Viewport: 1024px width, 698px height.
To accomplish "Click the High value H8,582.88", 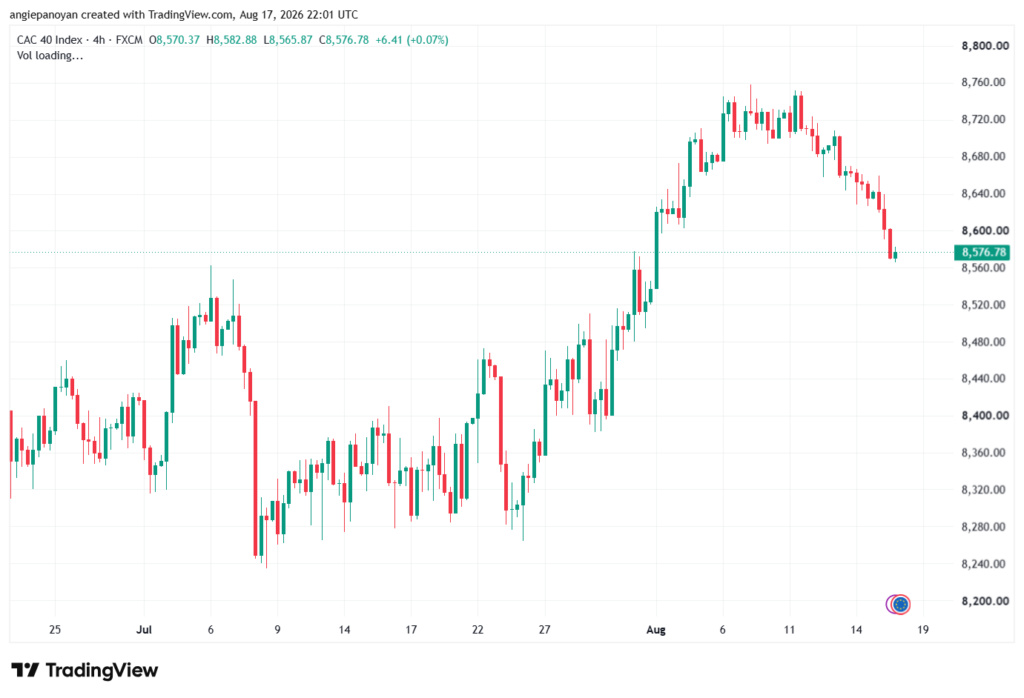I will [x=231, y=40].
